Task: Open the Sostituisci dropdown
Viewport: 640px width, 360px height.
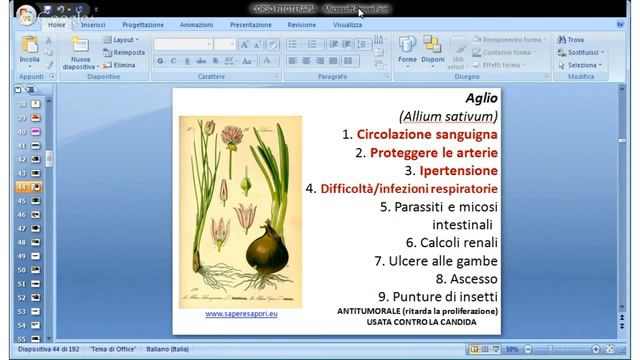Action: [580, 52]
